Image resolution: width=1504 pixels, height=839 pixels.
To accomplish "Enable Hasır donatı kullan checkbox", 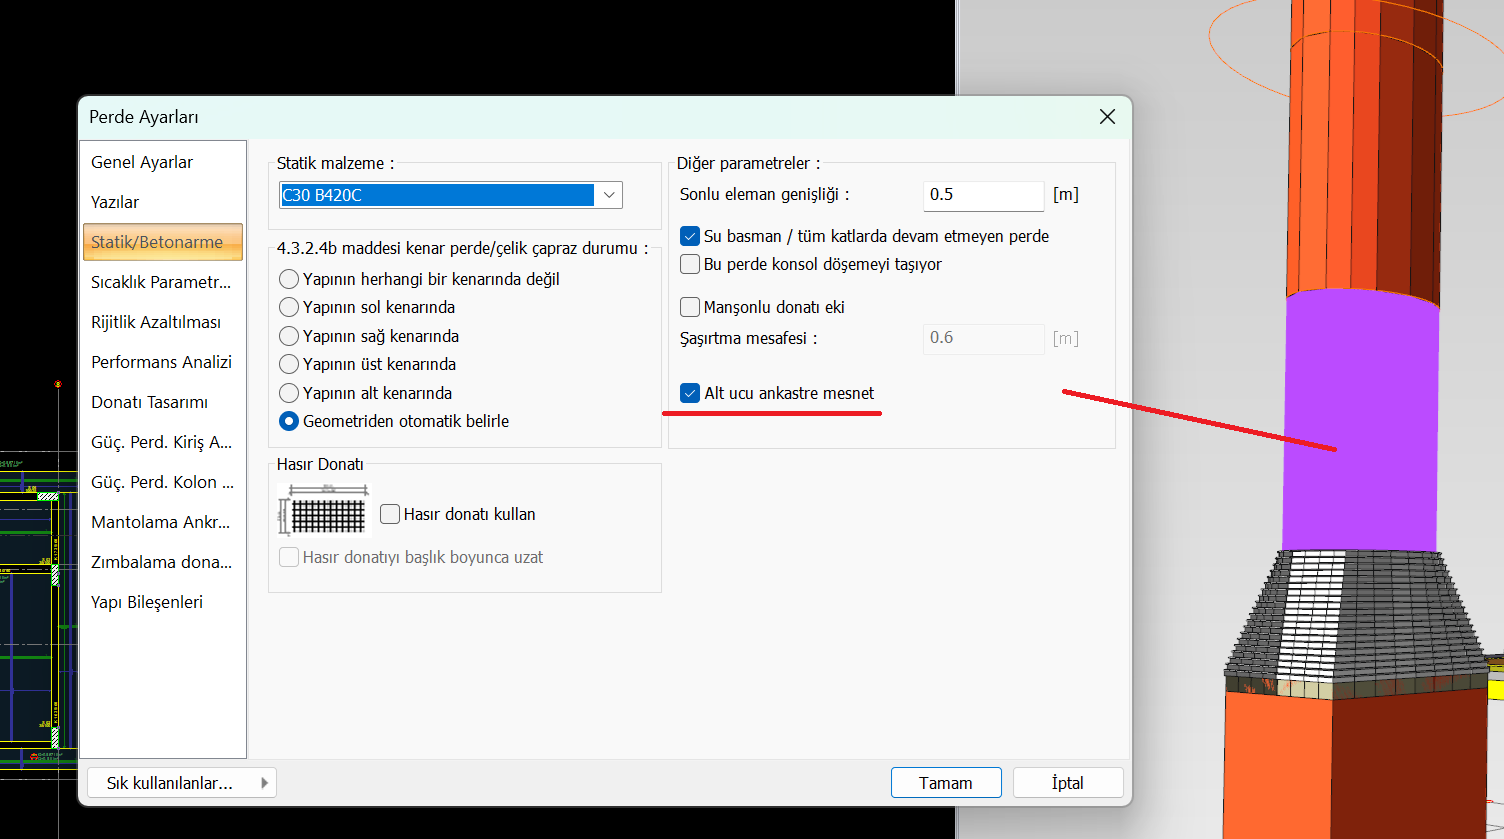I will pos(391,514).
